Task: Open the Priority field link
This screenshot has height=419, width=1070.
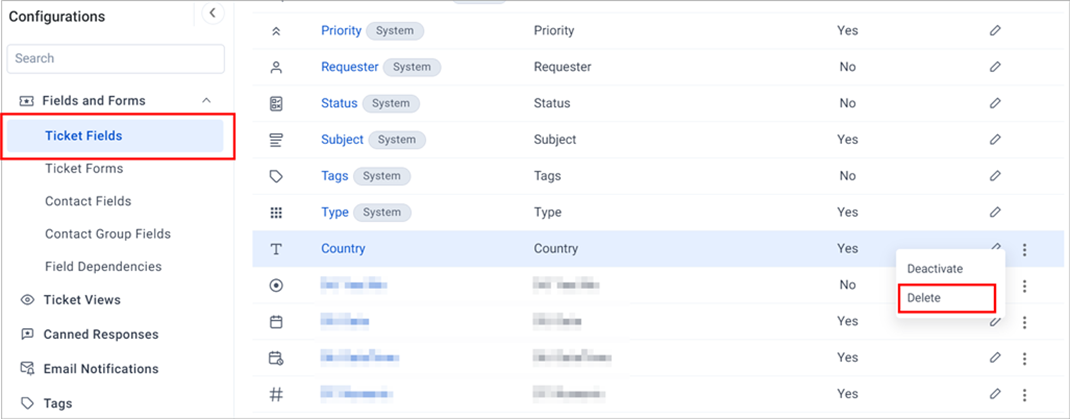Action: (x=341, y=31)
